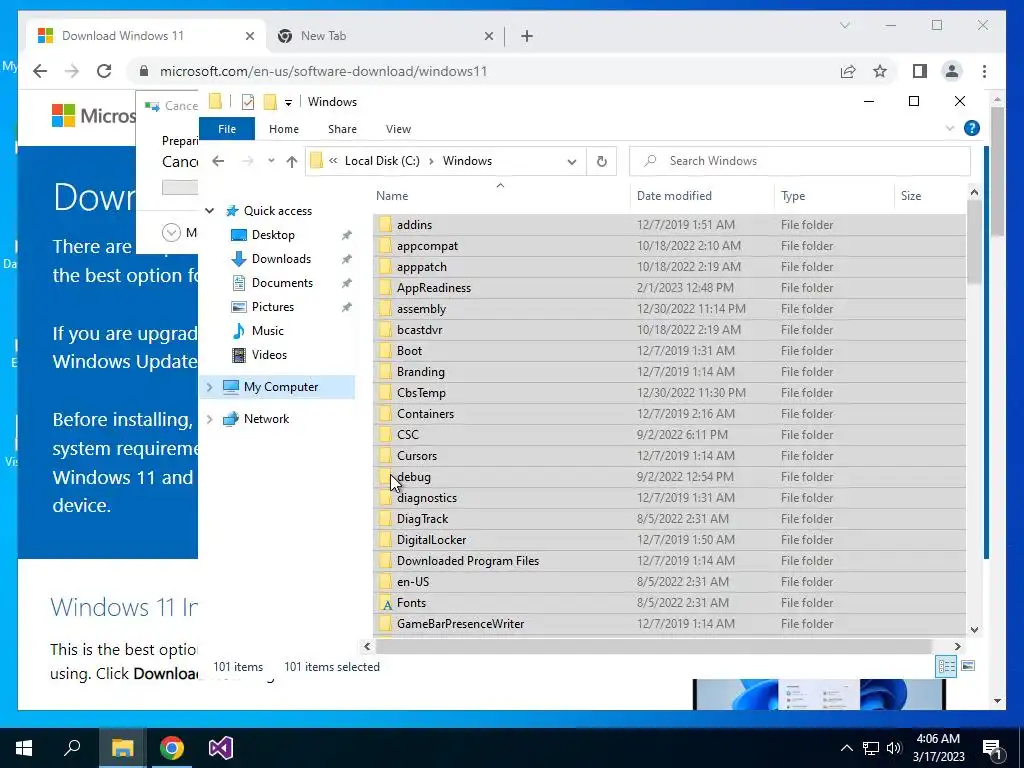
Task: Open Documents in Quick access
Action: click(282, 283)
